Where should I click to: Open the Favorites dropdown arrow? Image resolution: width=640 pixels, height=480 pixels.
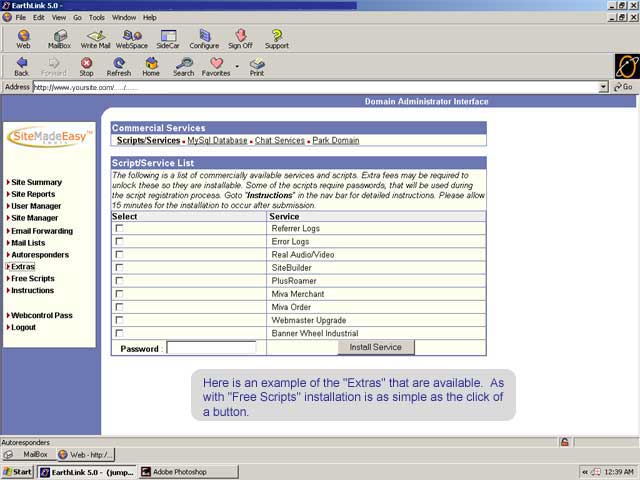click(x=237, y=67)
